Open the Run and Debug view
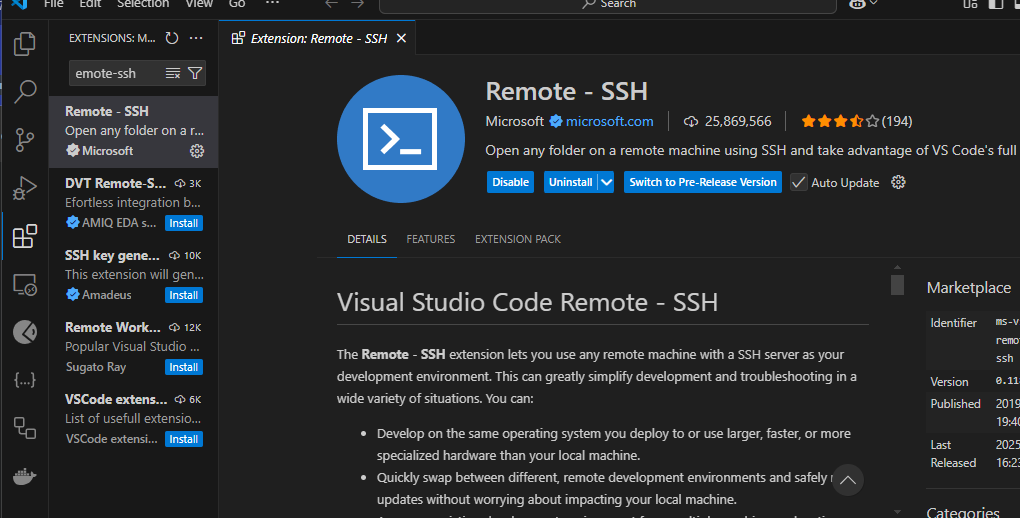This screenshot has height=518, width=1020. click(25, 188)
